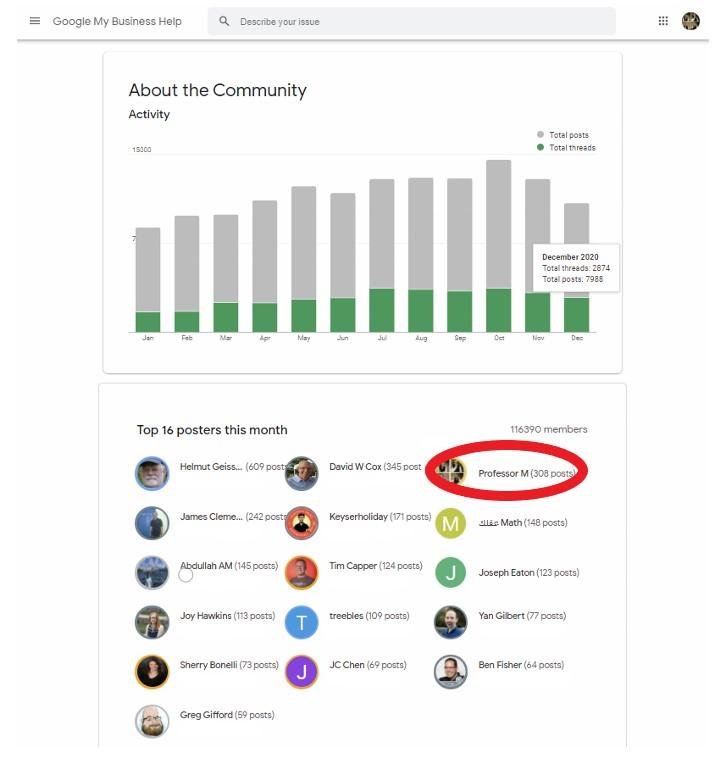717x759 pixels.
Task: Click the blue T avatar for treebles
Action: coord(301,622)
